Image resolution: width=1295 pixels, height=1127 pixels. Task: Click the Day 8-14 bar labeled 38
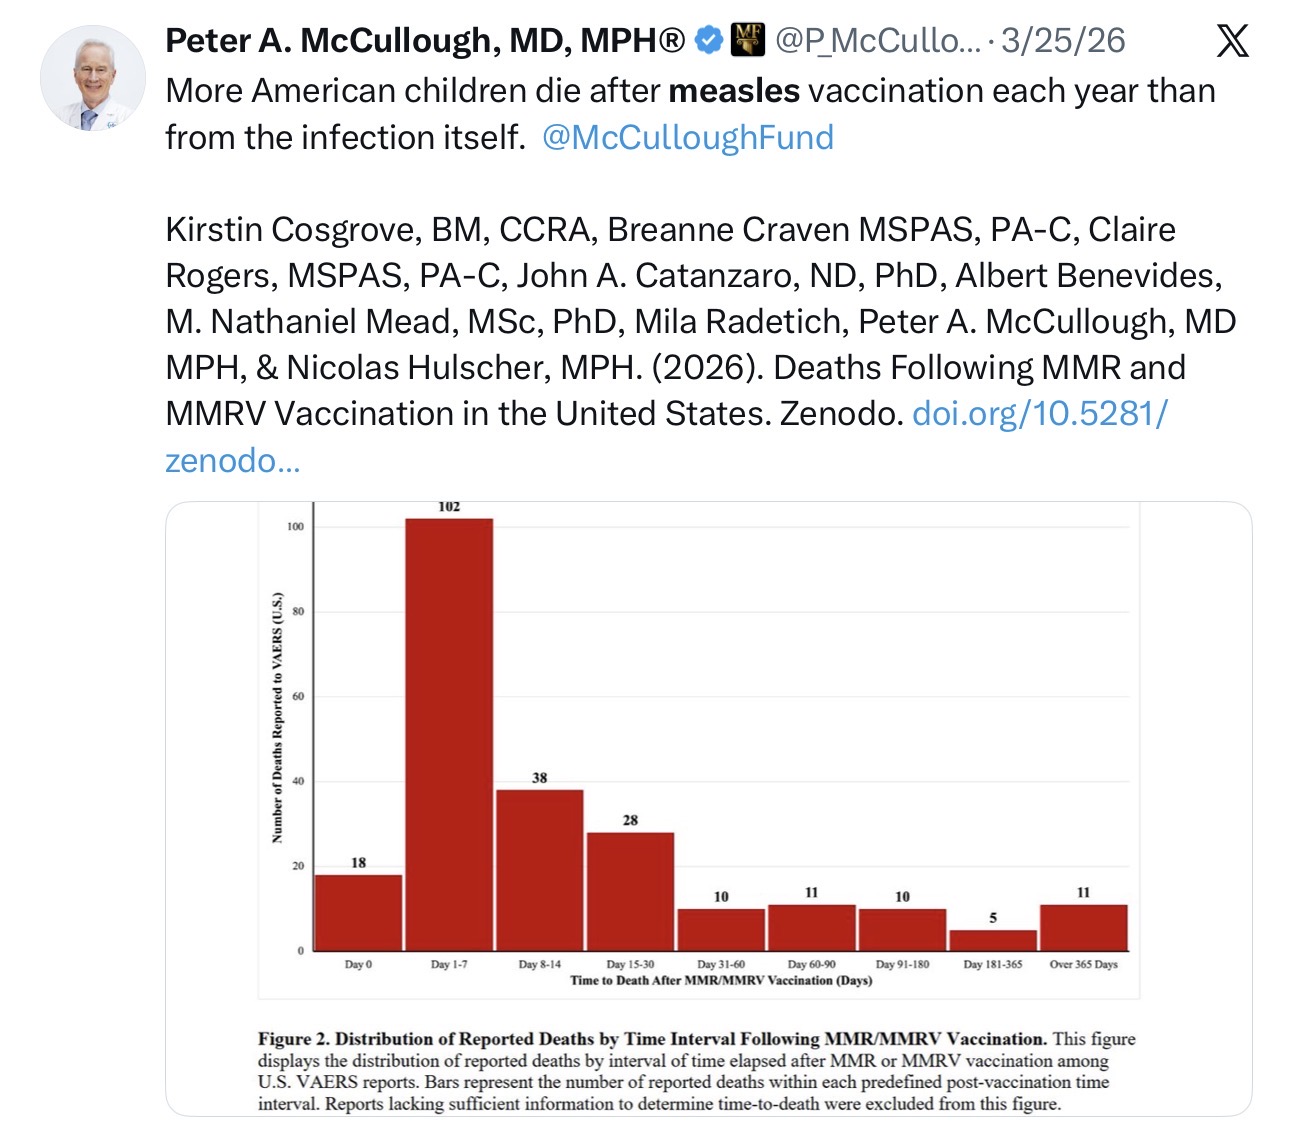coord(540,870)
